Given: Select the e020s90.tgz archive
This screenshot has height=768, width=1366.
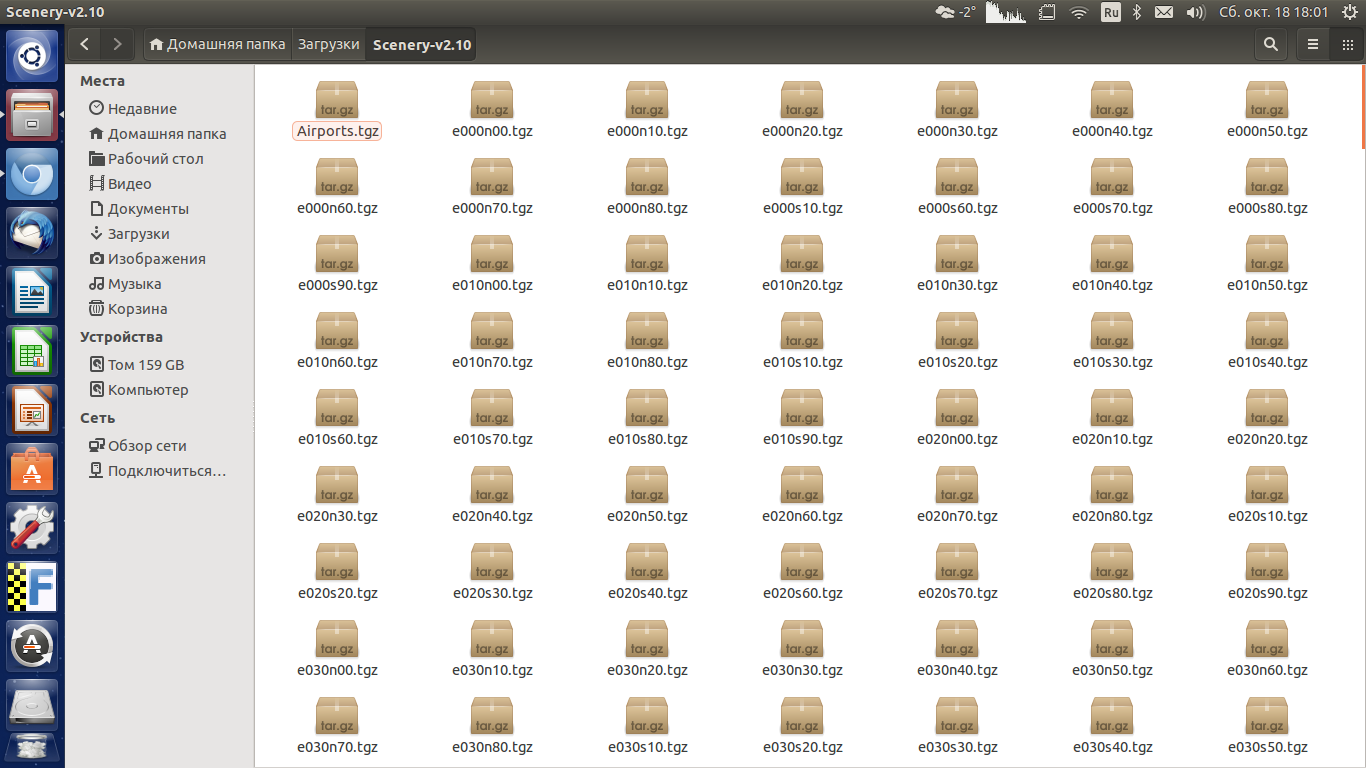Looking at the screenshot, I should pyautogui.click(x=1267, y=572).
